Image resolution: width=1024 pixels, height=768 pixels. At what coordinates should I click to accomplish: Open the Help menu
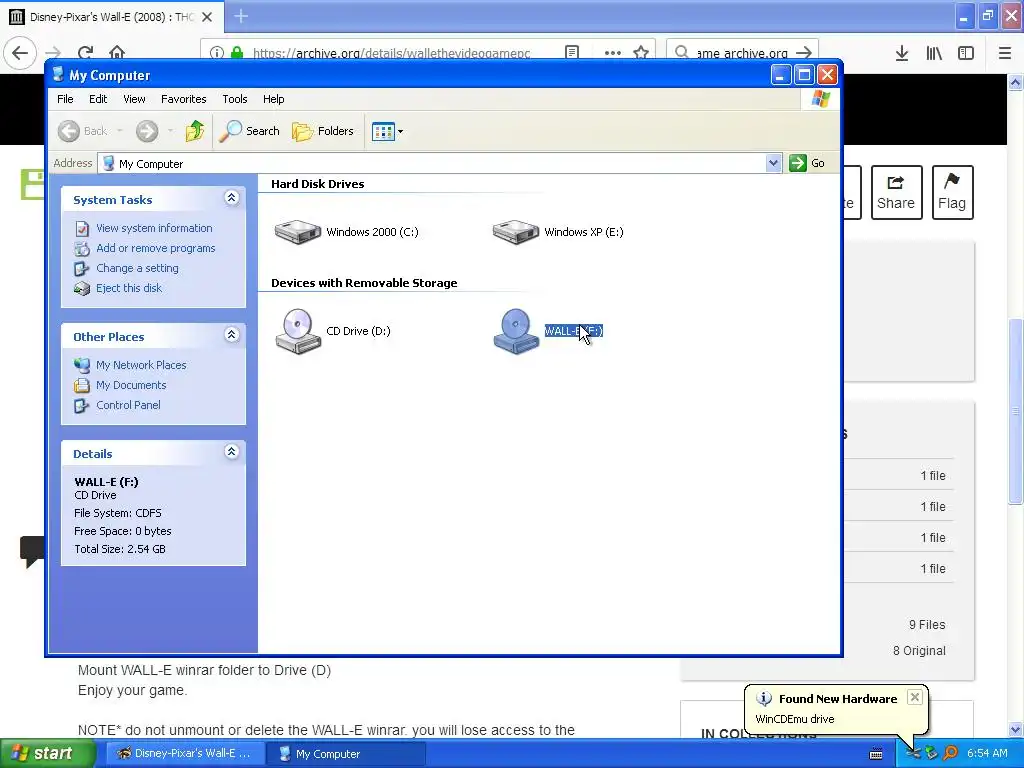[x=274, y=99]
